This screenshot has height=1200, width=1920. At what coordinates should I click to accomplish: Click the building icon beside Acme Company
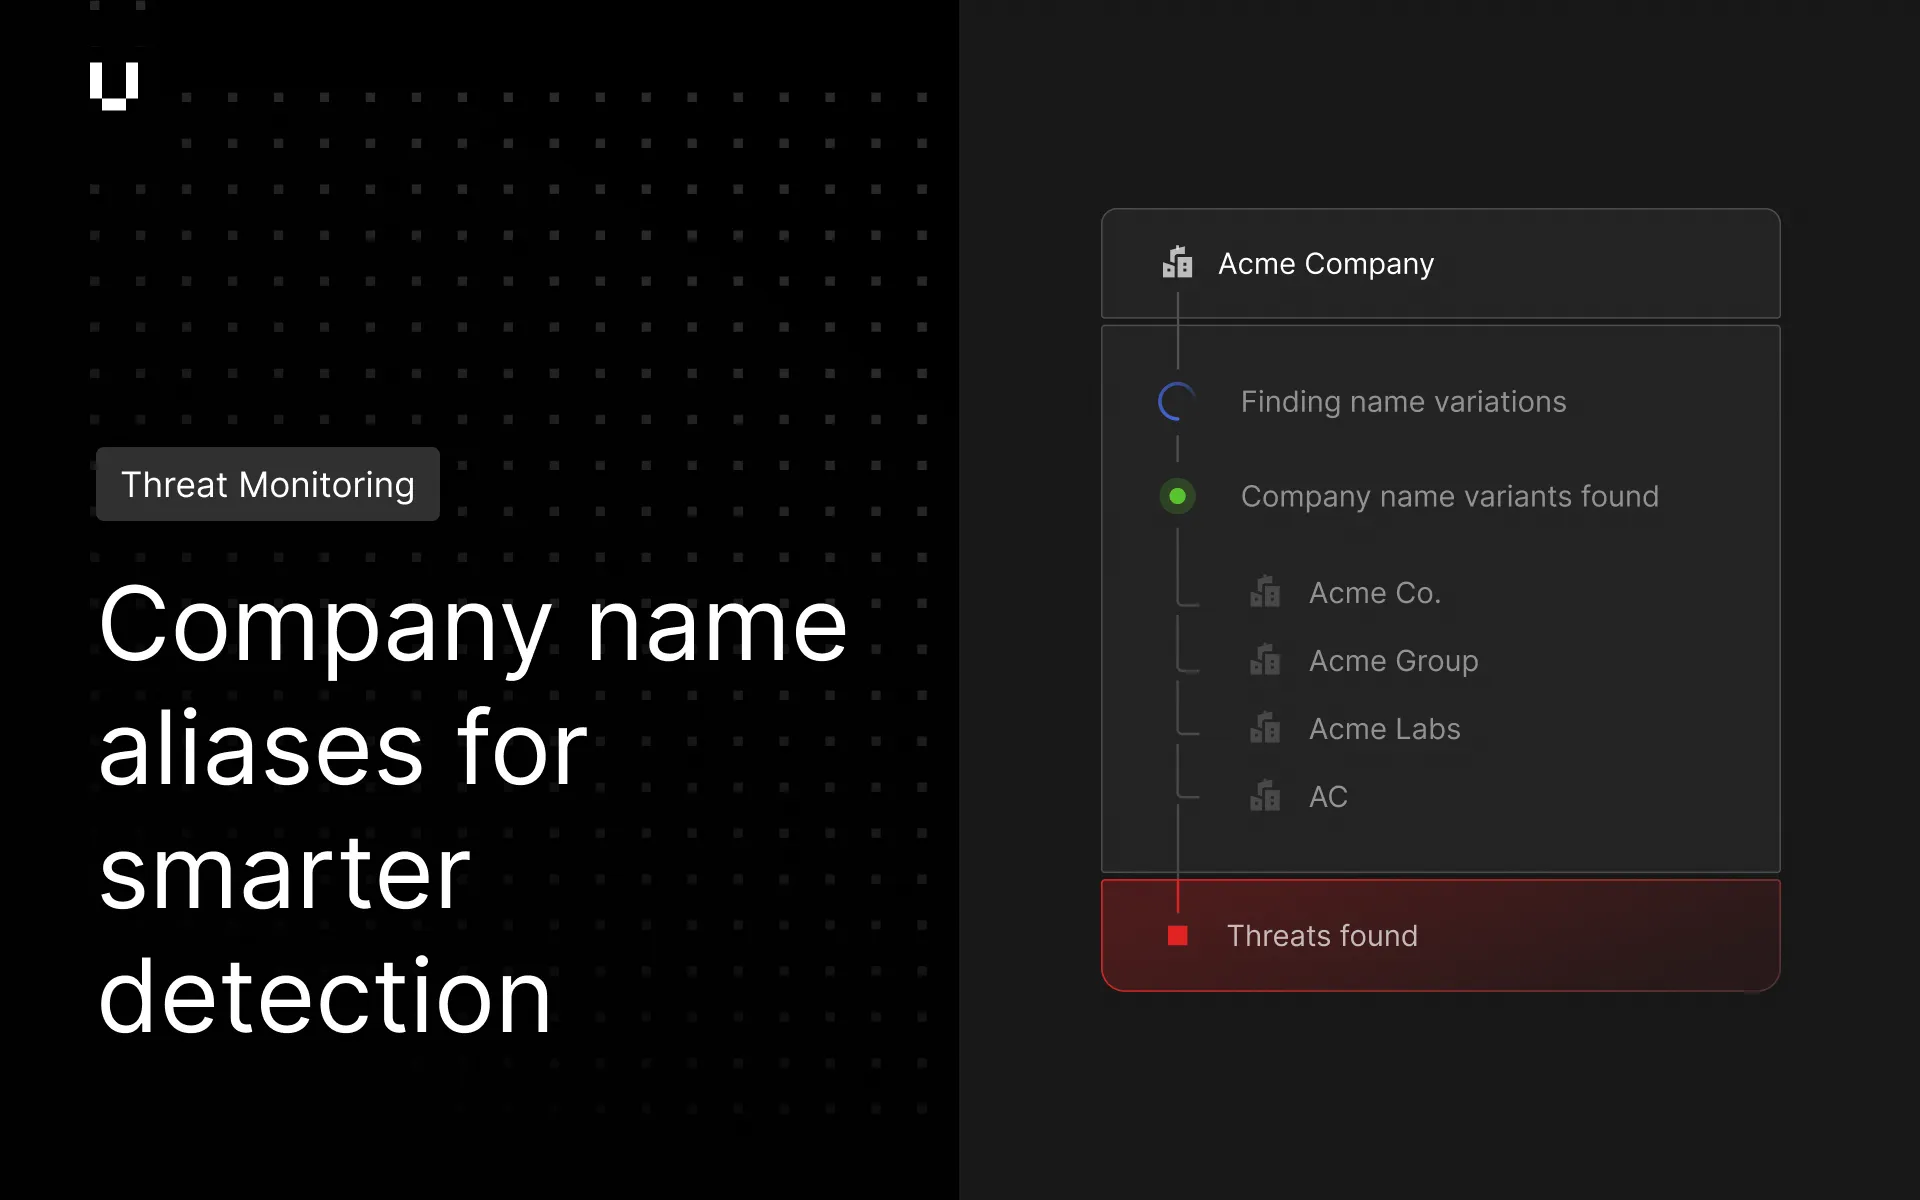tap(1177, 262)
